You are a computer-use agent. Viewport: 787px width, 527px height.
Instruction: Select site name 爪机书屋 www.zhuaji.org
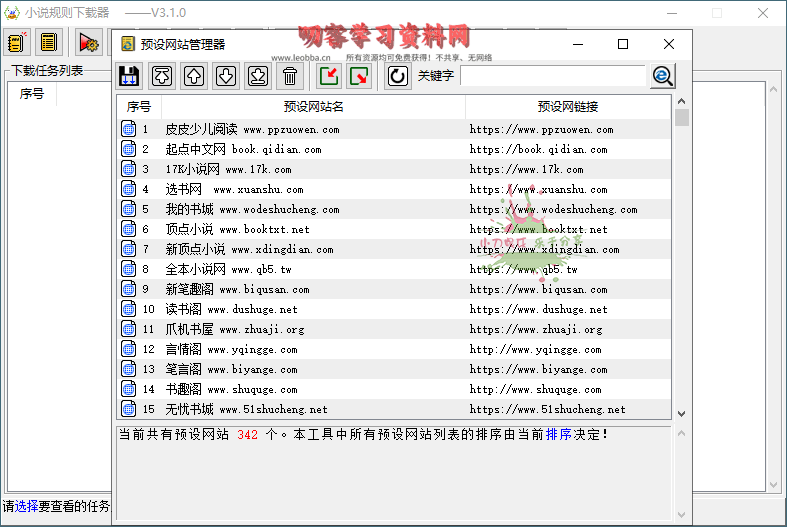[x=235, y=329]
